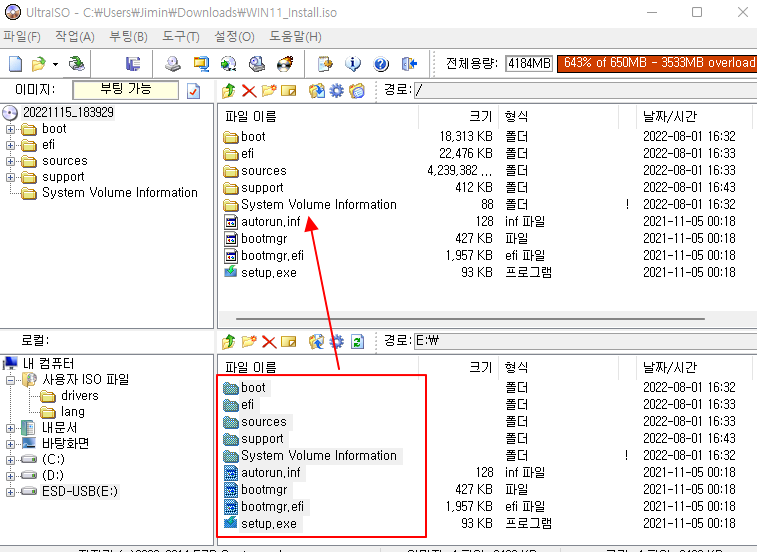Delete selected item in local pane
This screenshot has width=757, height=552.
[269, 342]
